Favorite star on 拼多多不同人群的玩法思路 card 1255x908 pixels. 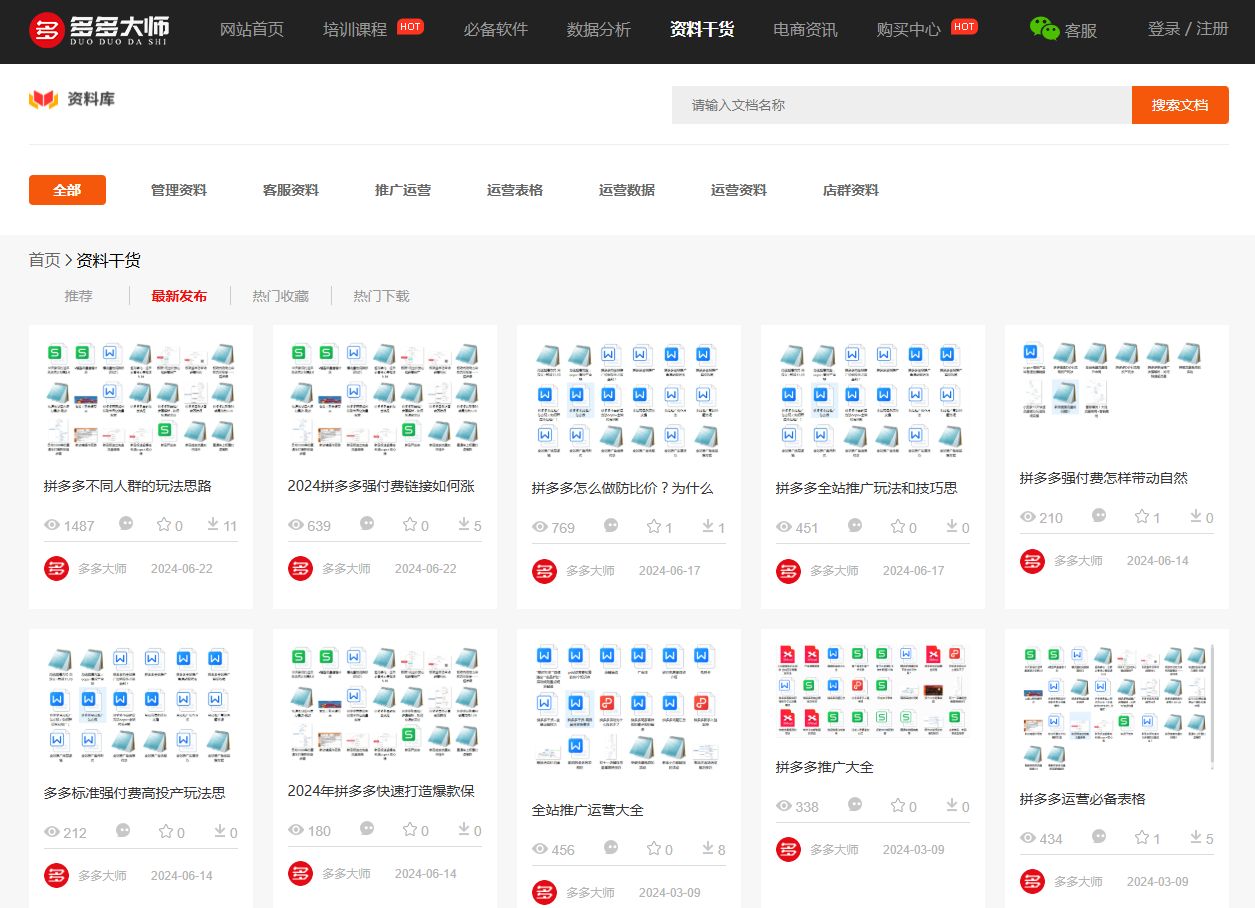(x=164, y=525)
